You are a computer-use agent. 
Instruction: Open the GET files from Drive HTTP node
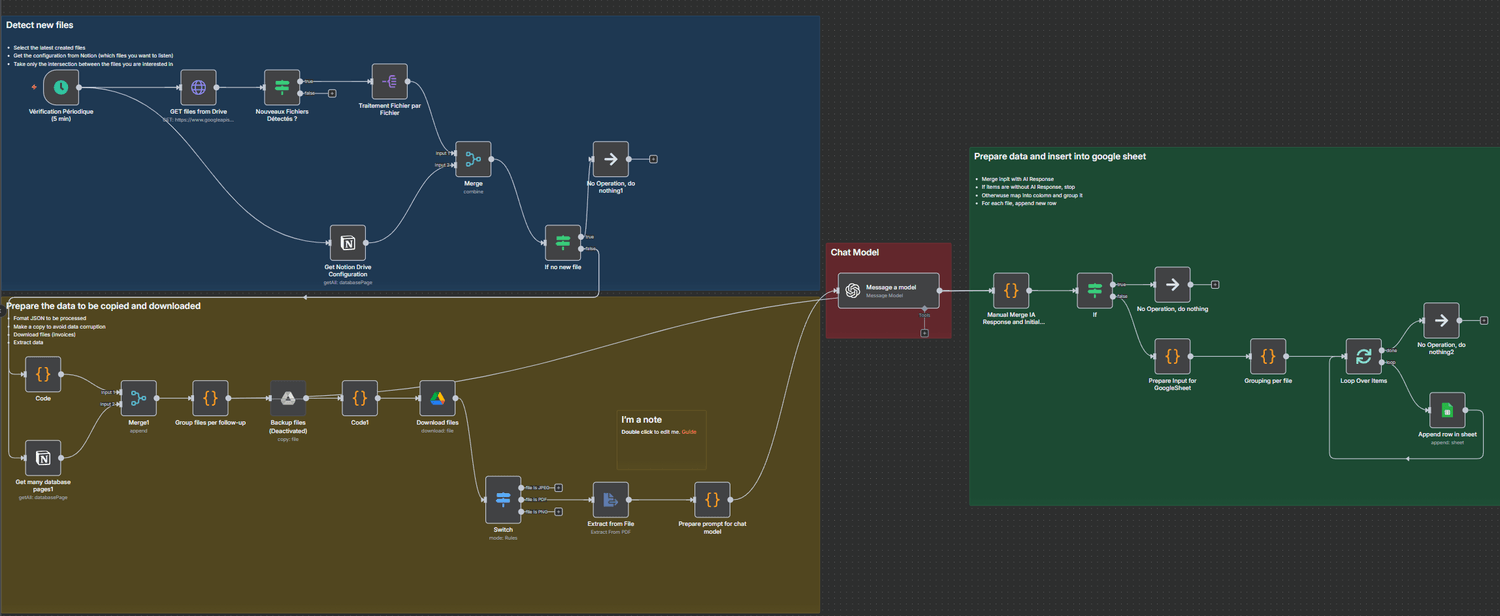point(199,88)
